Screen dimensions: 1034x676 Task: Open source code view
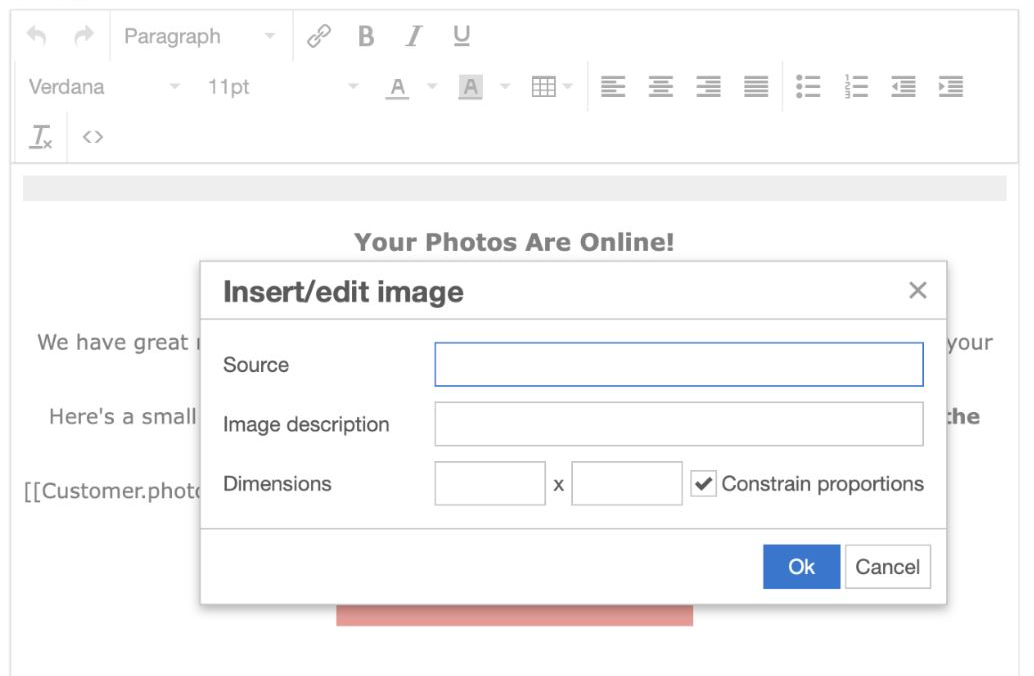(x=92, y=137)
